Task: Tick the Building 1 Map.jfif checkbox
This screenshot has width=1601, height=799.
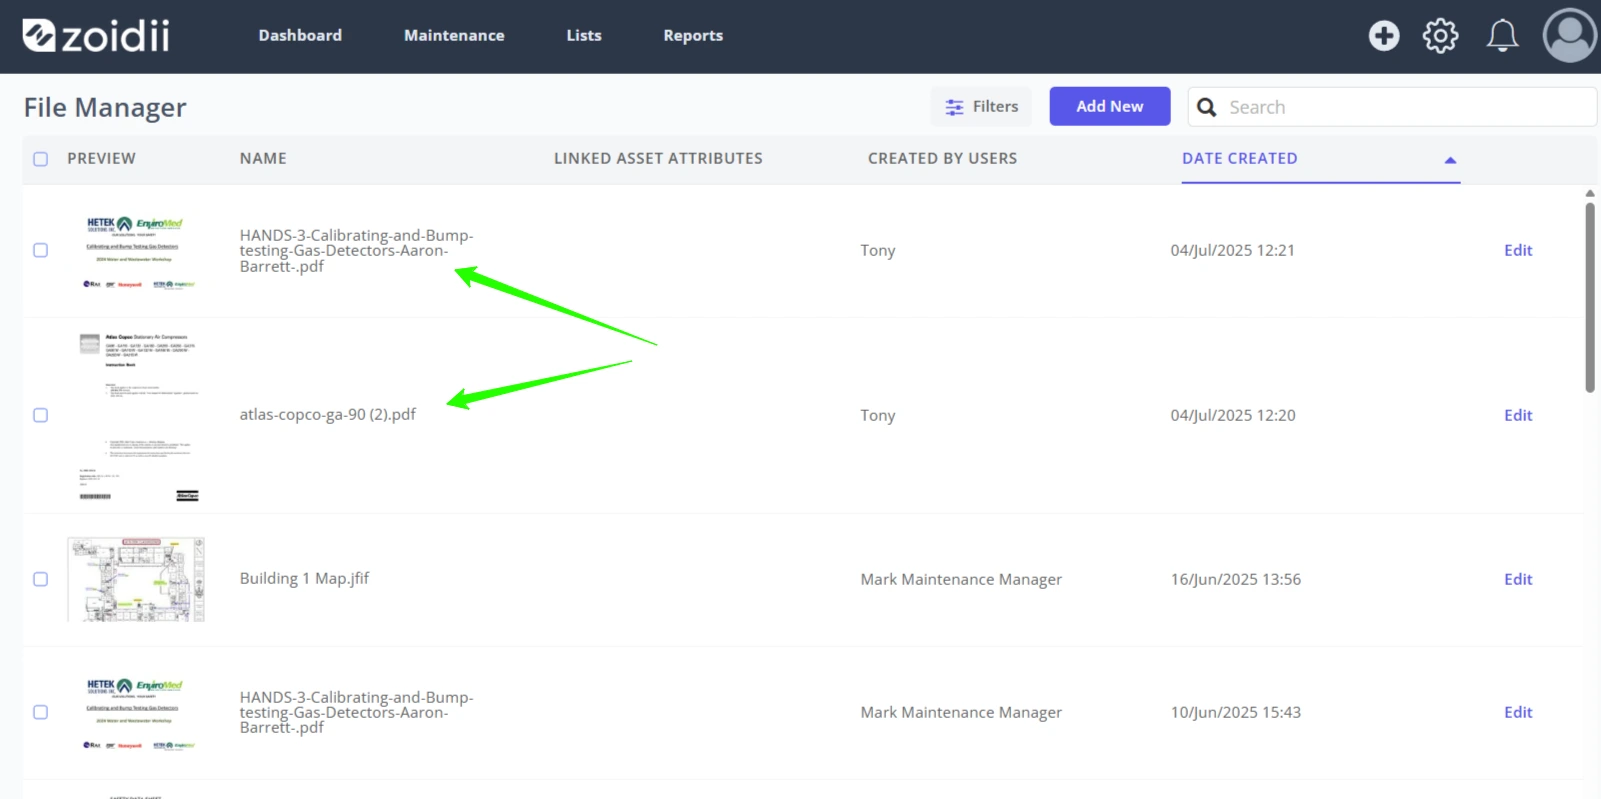Action: (41, 579)
